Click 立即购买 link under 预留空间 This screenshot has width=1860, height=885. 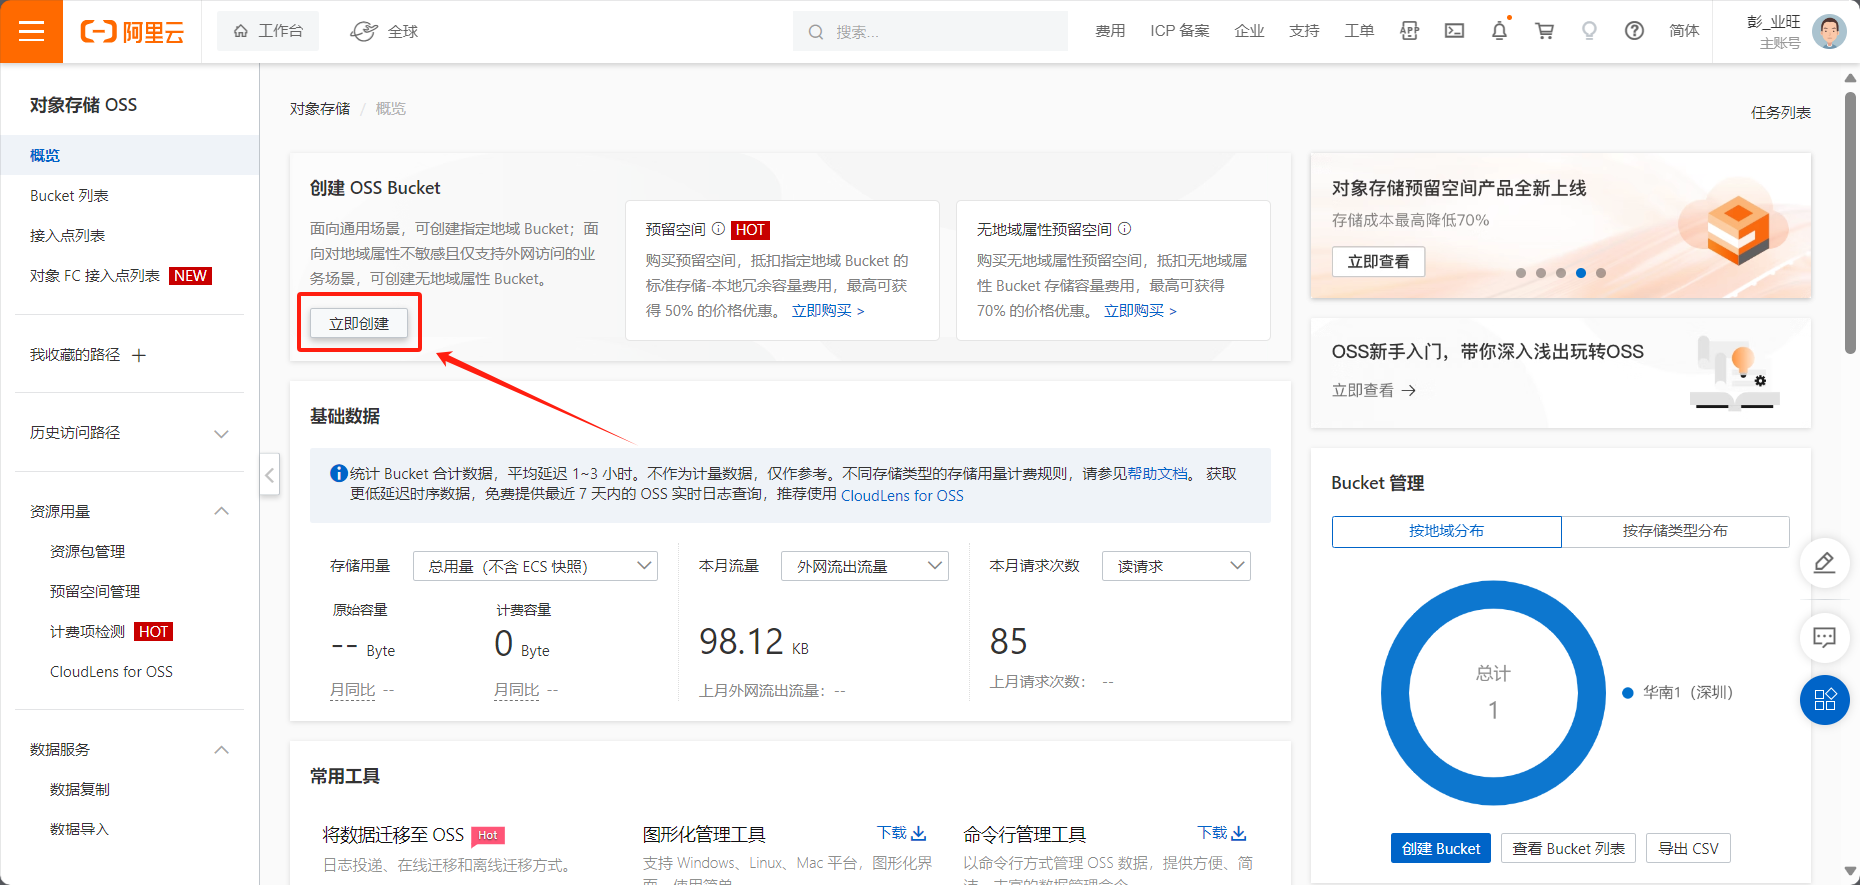pyautogui.click(x=828, y=311)
